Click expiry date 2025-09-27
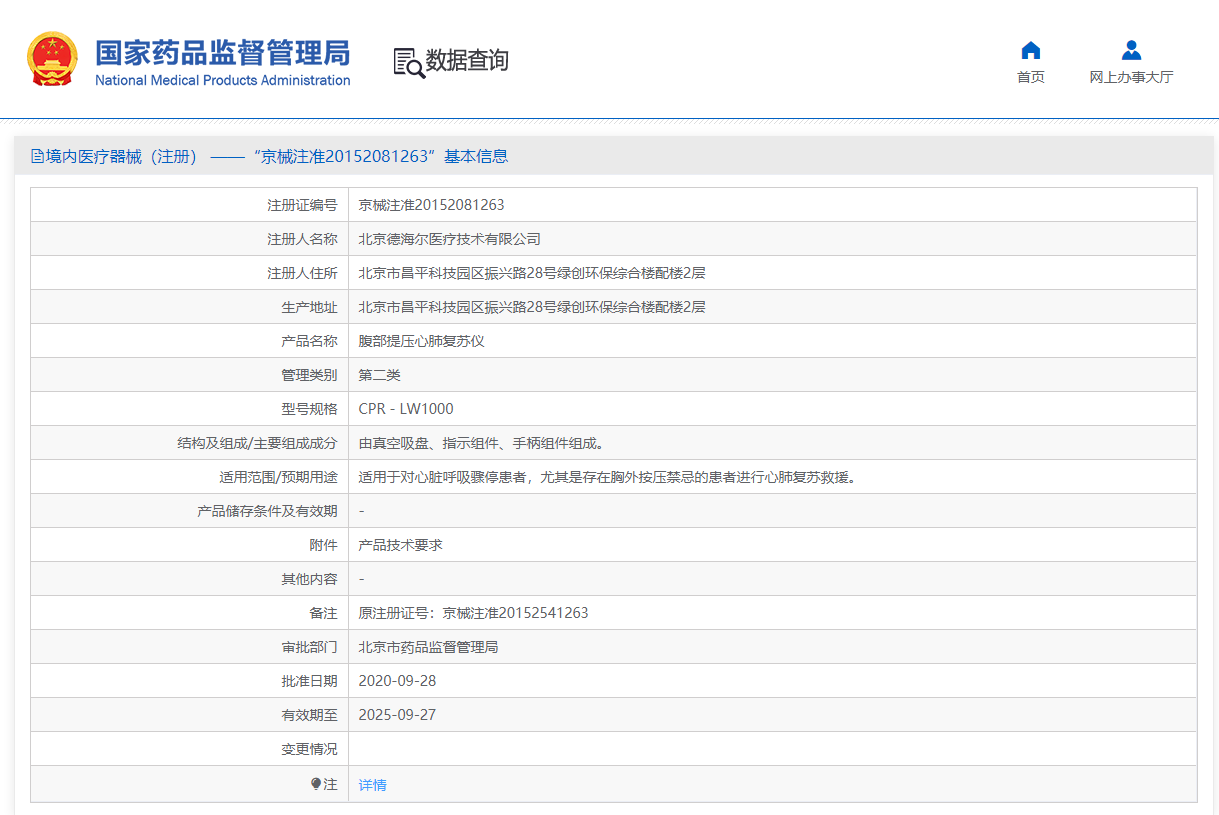Viewport: 1219px width, 815px height. tap(398, 715)
